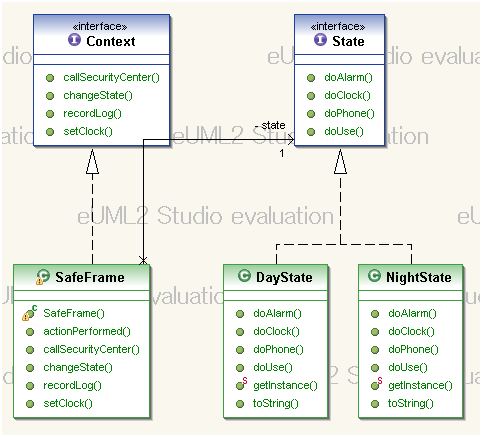Click the interface icon beside Context
Screen dimensions: 482x437
[x=74, y=40]
